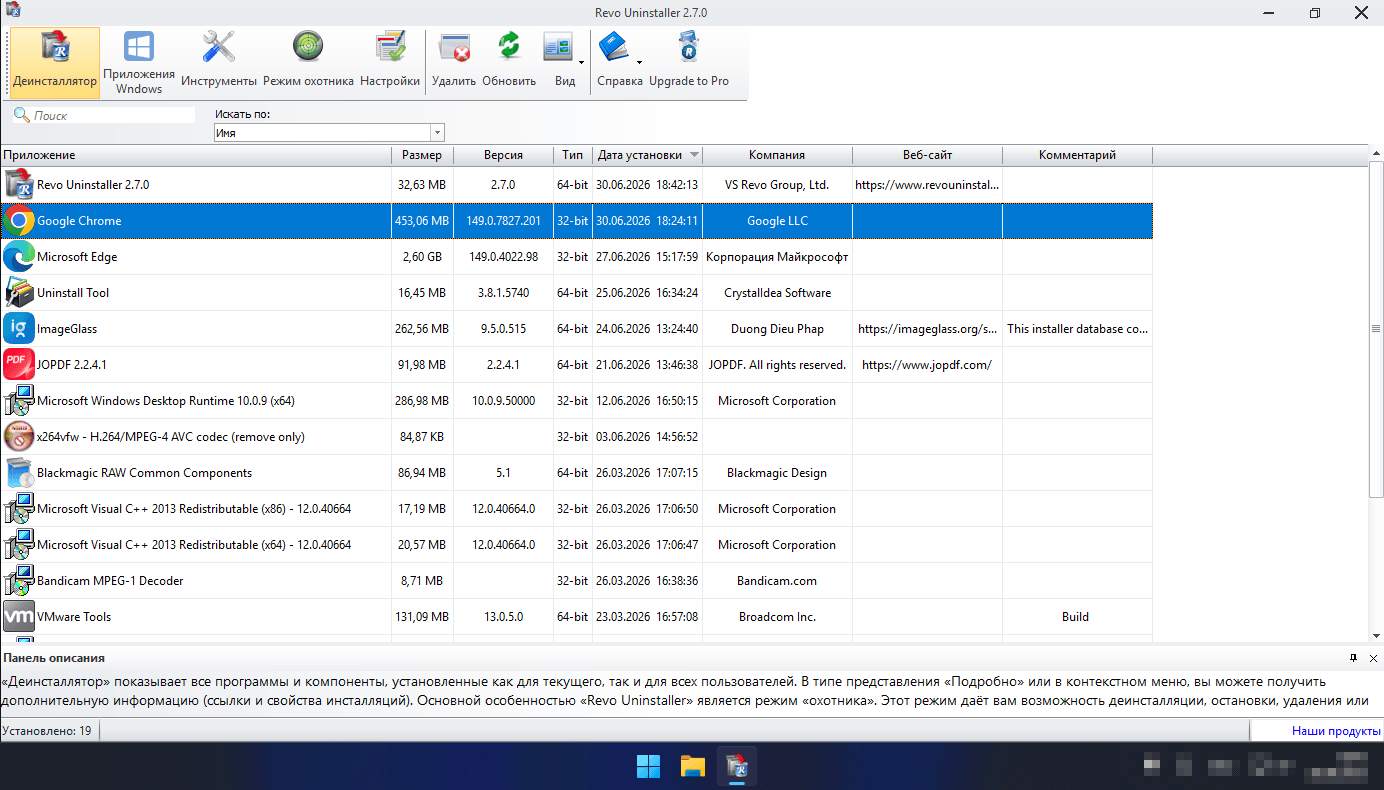
Task: Open File Explorer from the taskbar
Action: point(693,767)
